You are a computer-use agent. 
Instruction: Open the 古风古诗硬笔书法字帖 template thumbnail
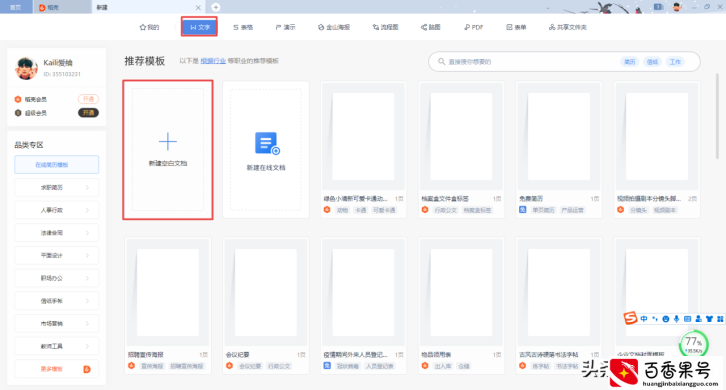click(x=559, y=292)
